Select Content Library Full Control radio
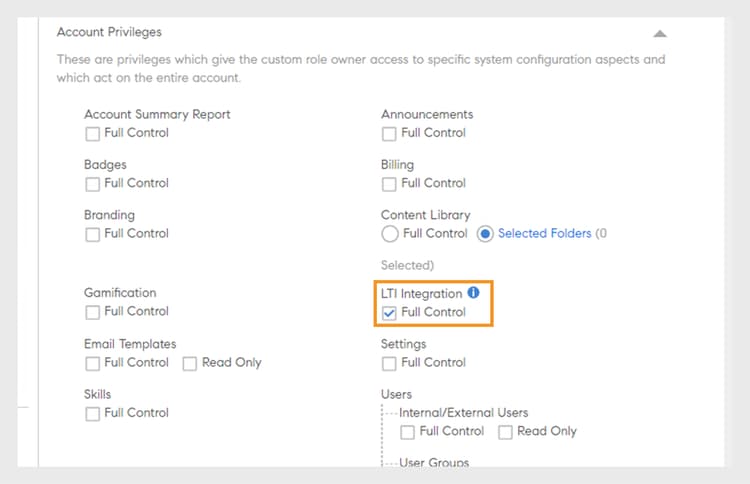The height and width of the screenshot is (484, 750). tap(390, 234)
